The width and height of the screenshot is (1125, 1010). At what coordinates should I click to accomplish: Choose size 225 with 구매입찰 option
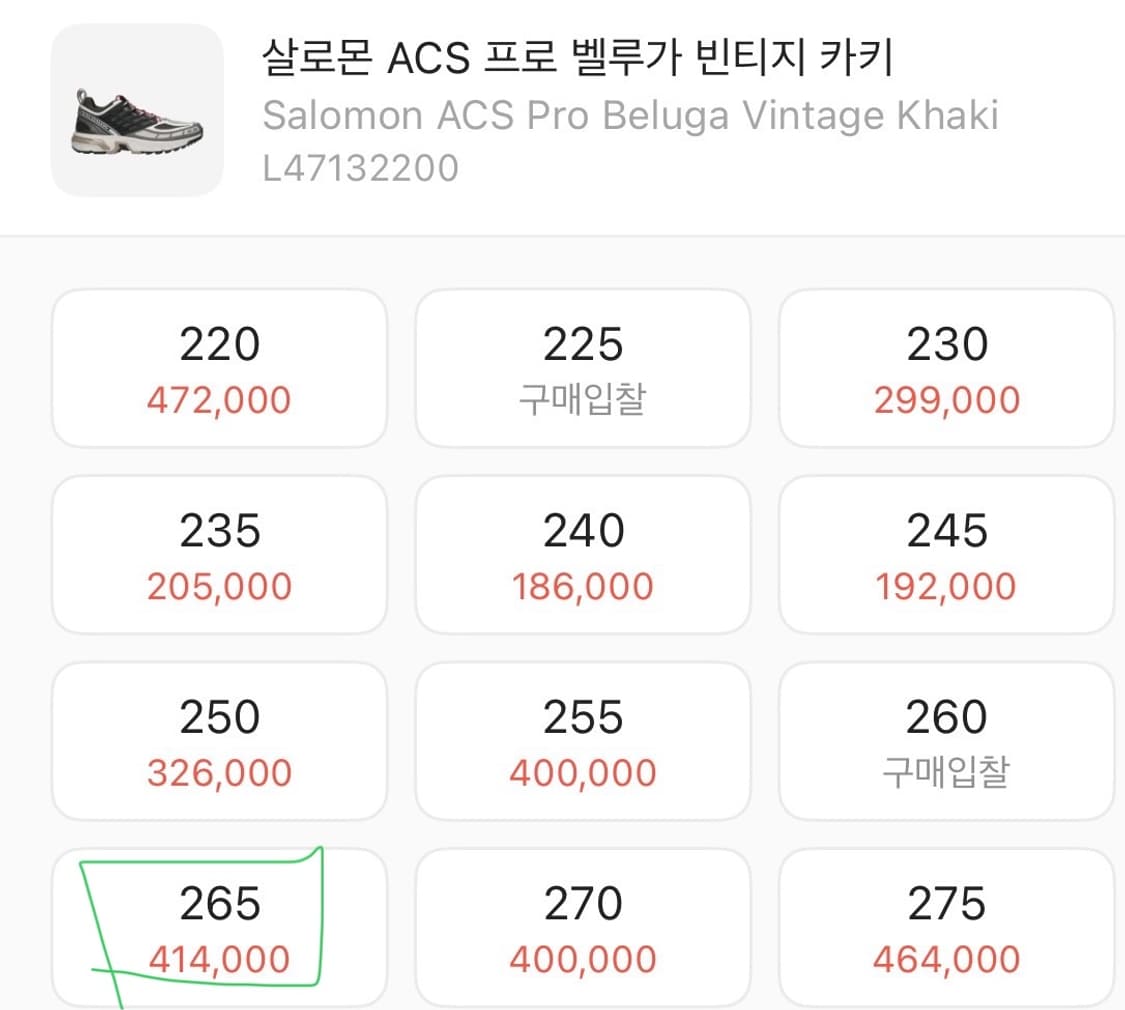pyautogui.click(x=583, y=368)
